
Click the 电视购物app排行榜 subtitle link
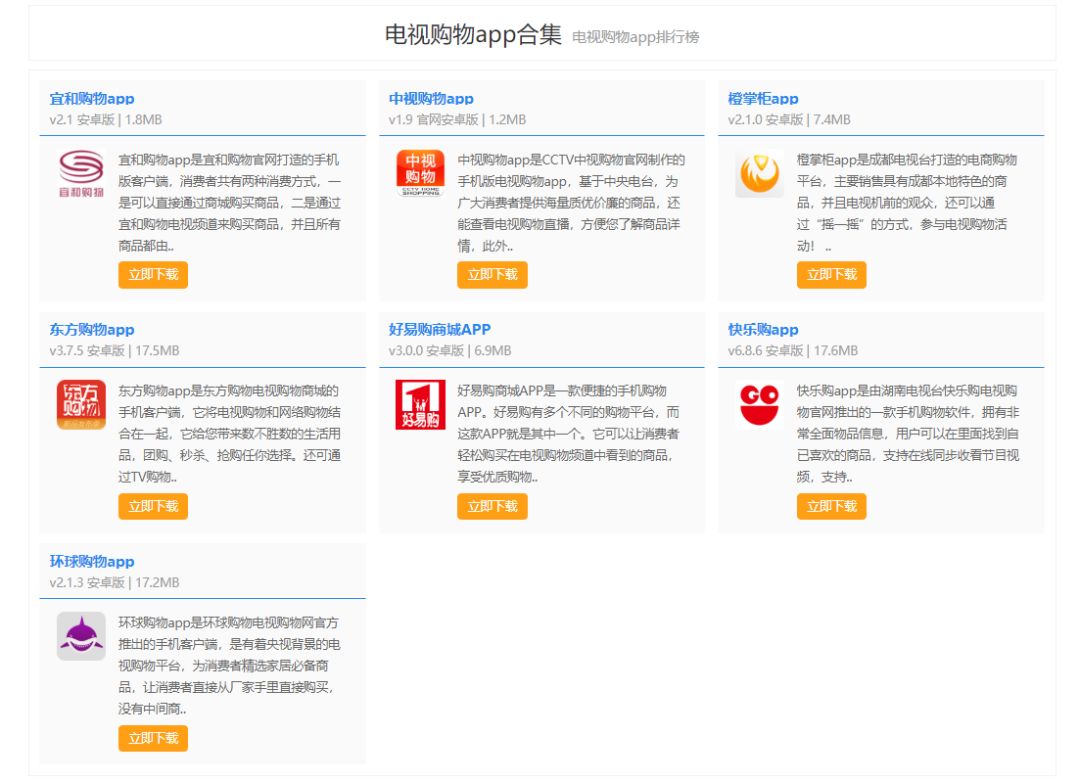636,37
